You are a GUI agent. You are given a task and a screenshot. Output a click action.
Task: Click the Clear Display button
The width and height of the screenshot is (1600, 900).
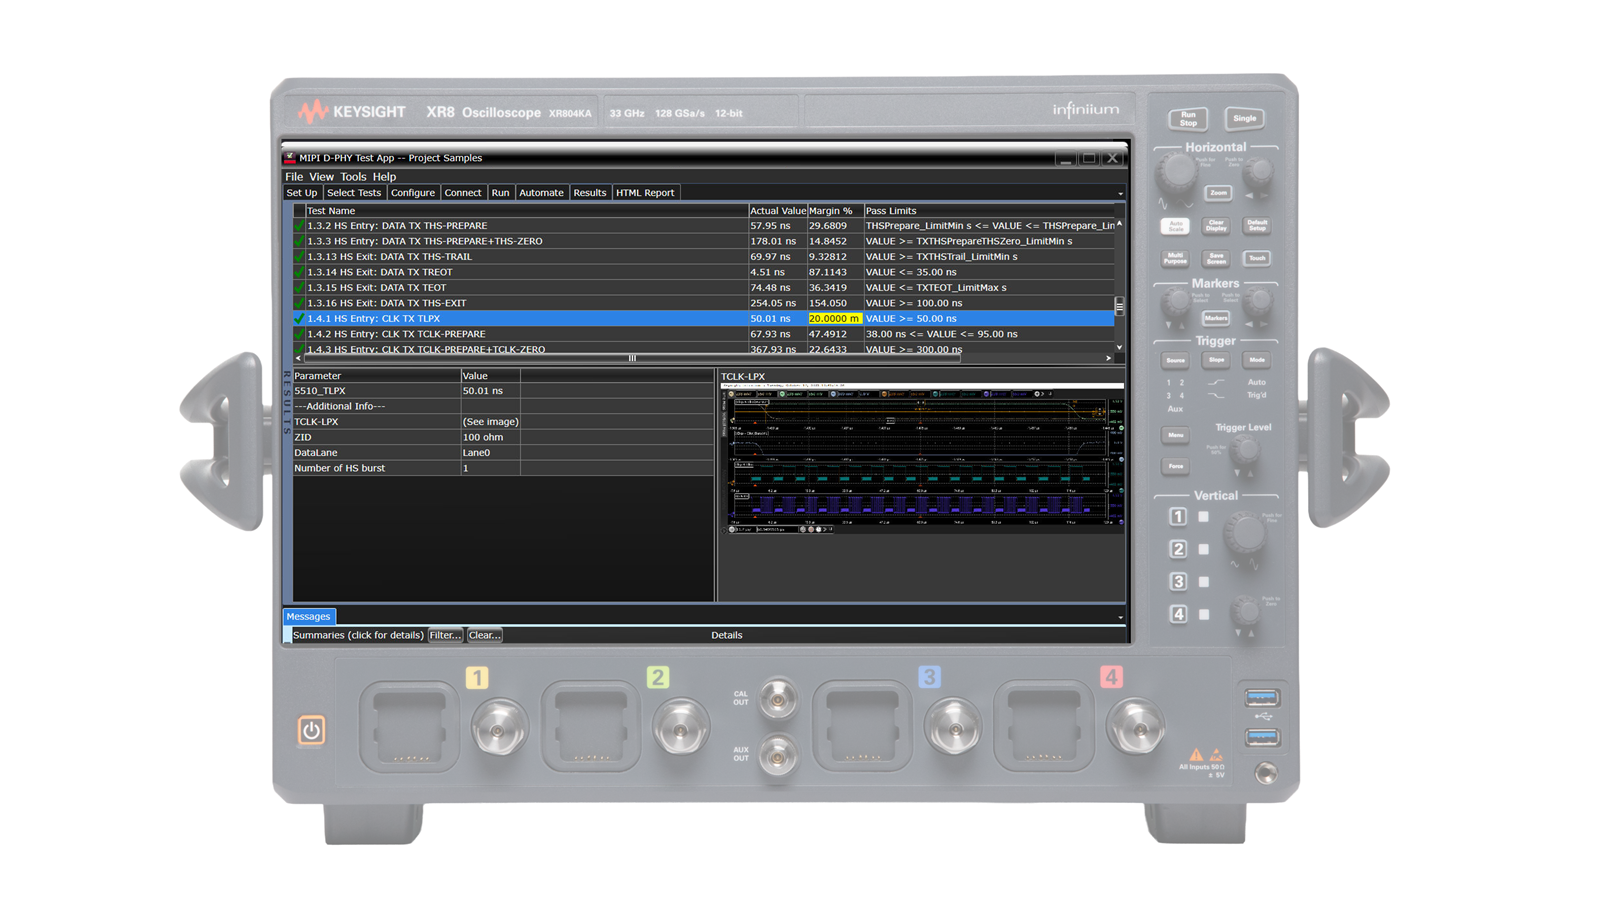click(1216, 226)
